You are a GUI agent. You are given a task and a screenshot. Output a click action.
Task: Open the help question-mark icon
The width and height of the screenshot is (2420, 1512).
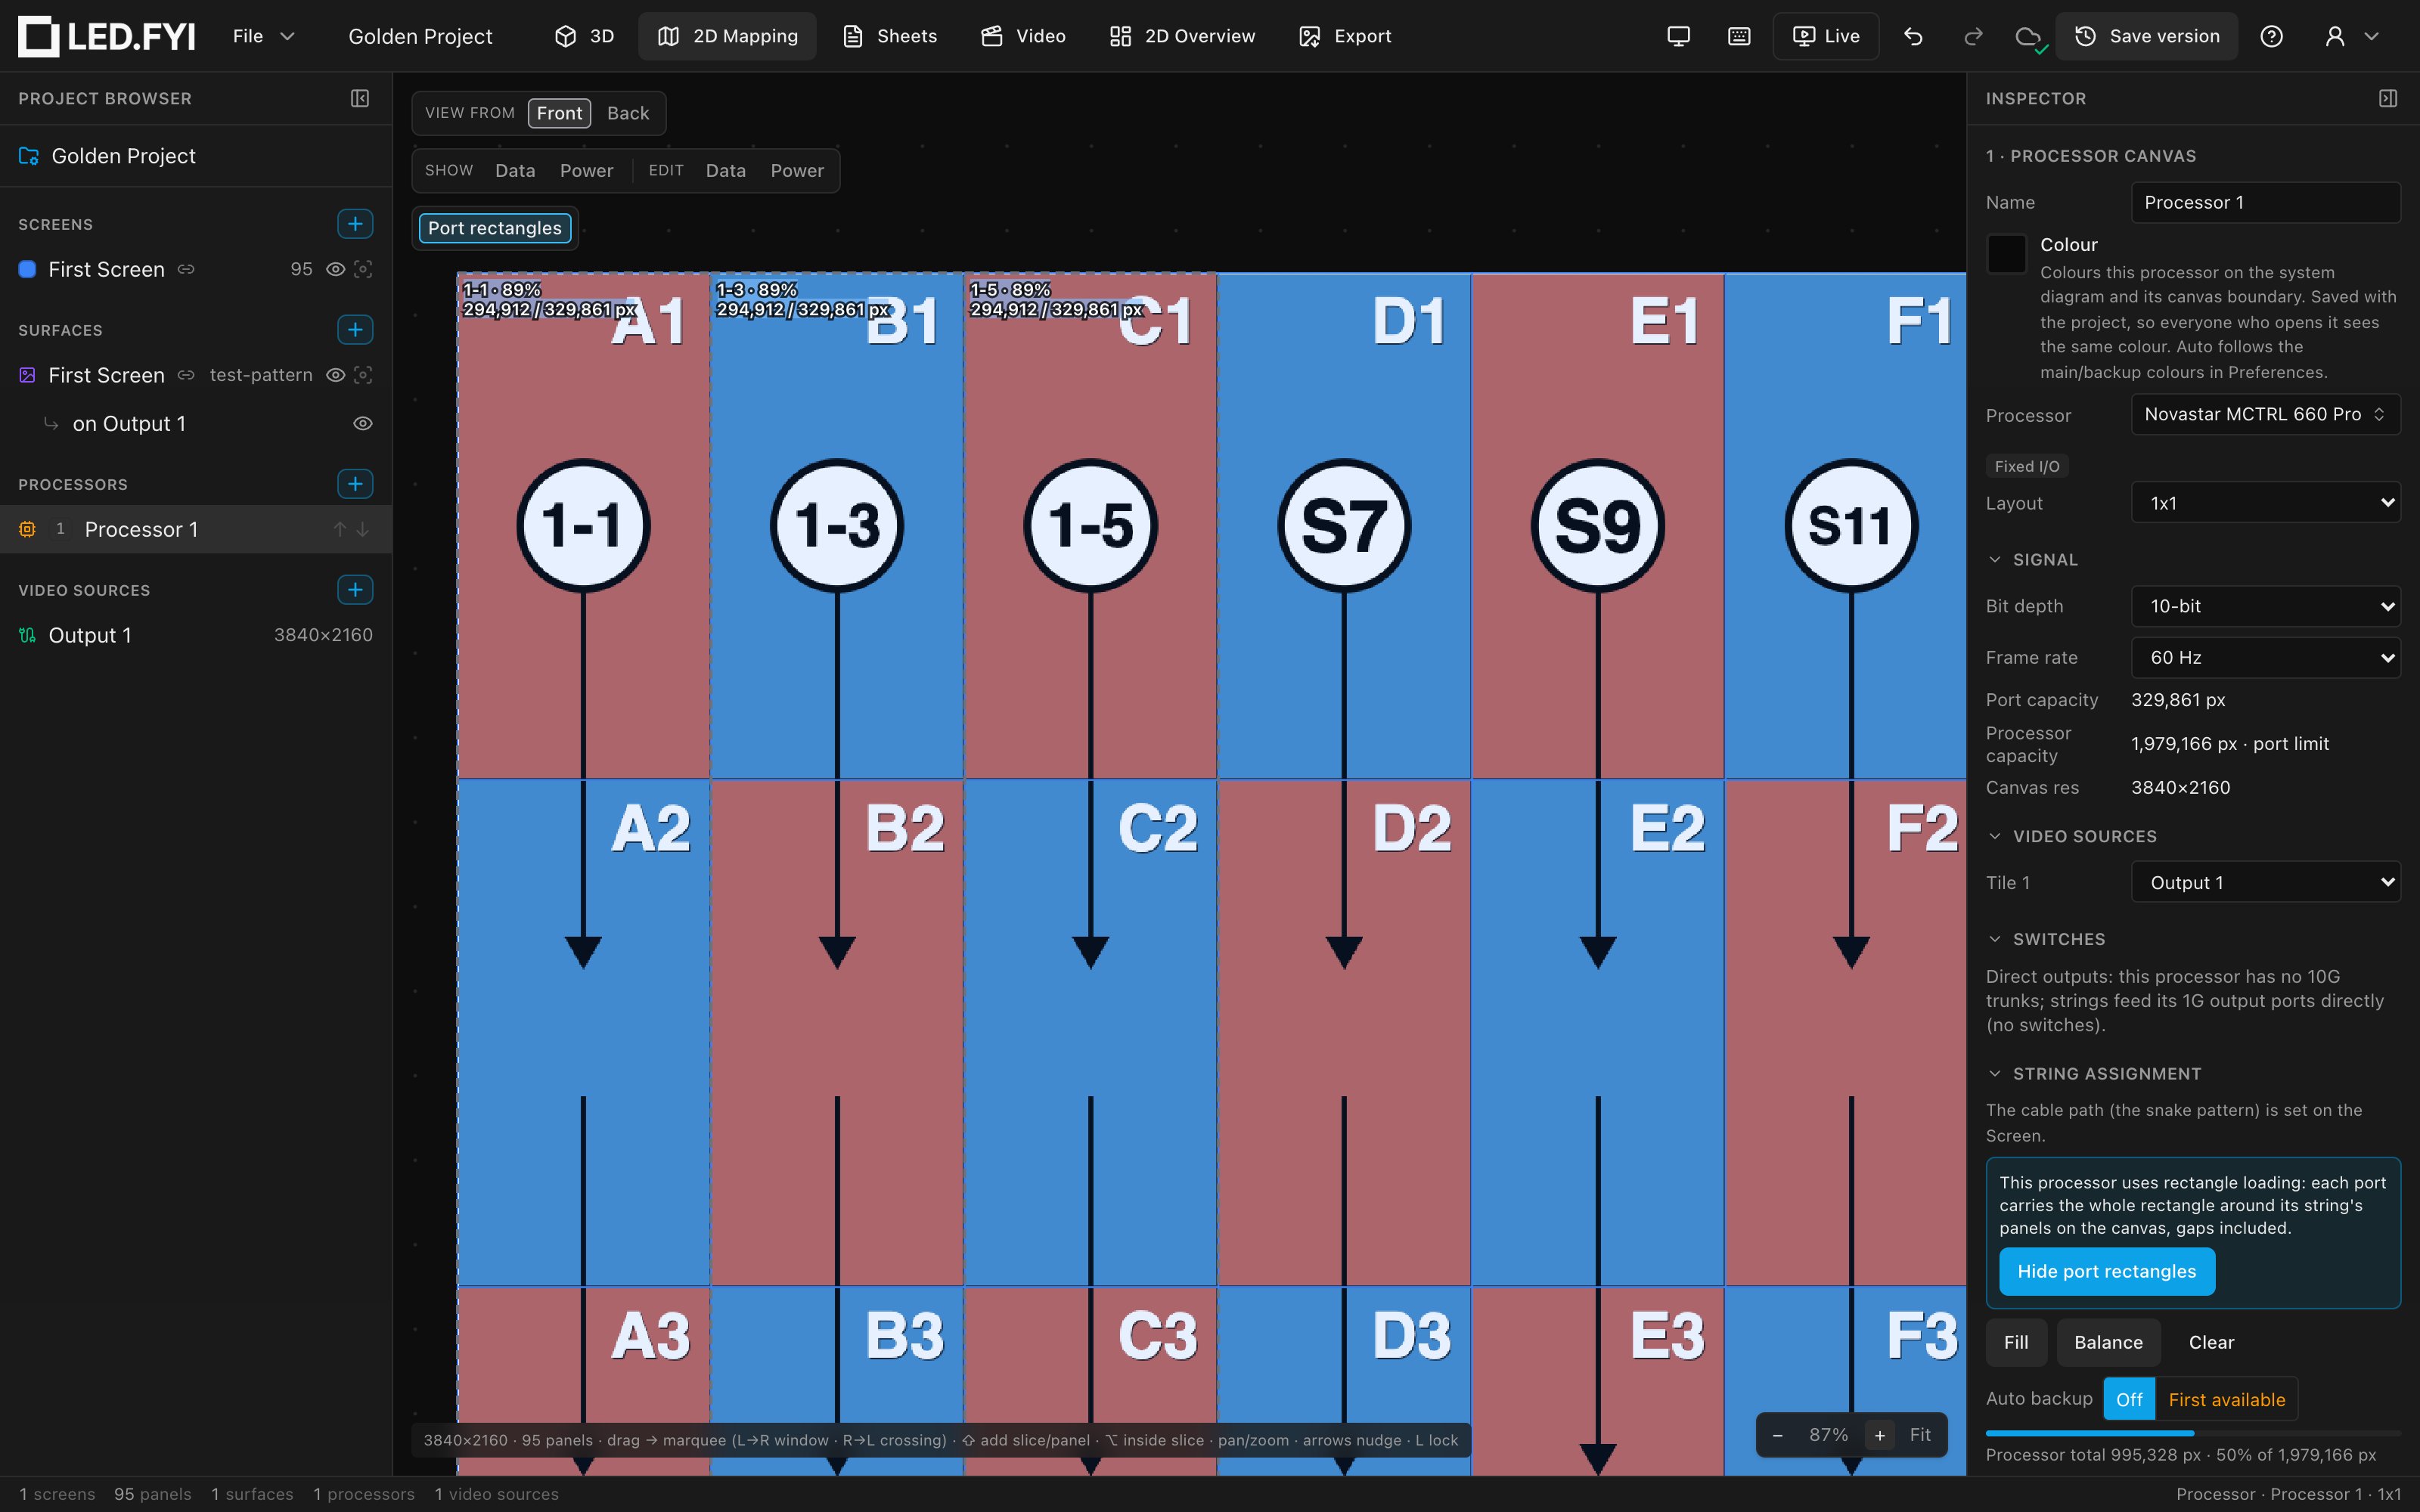click(2272, 36)
